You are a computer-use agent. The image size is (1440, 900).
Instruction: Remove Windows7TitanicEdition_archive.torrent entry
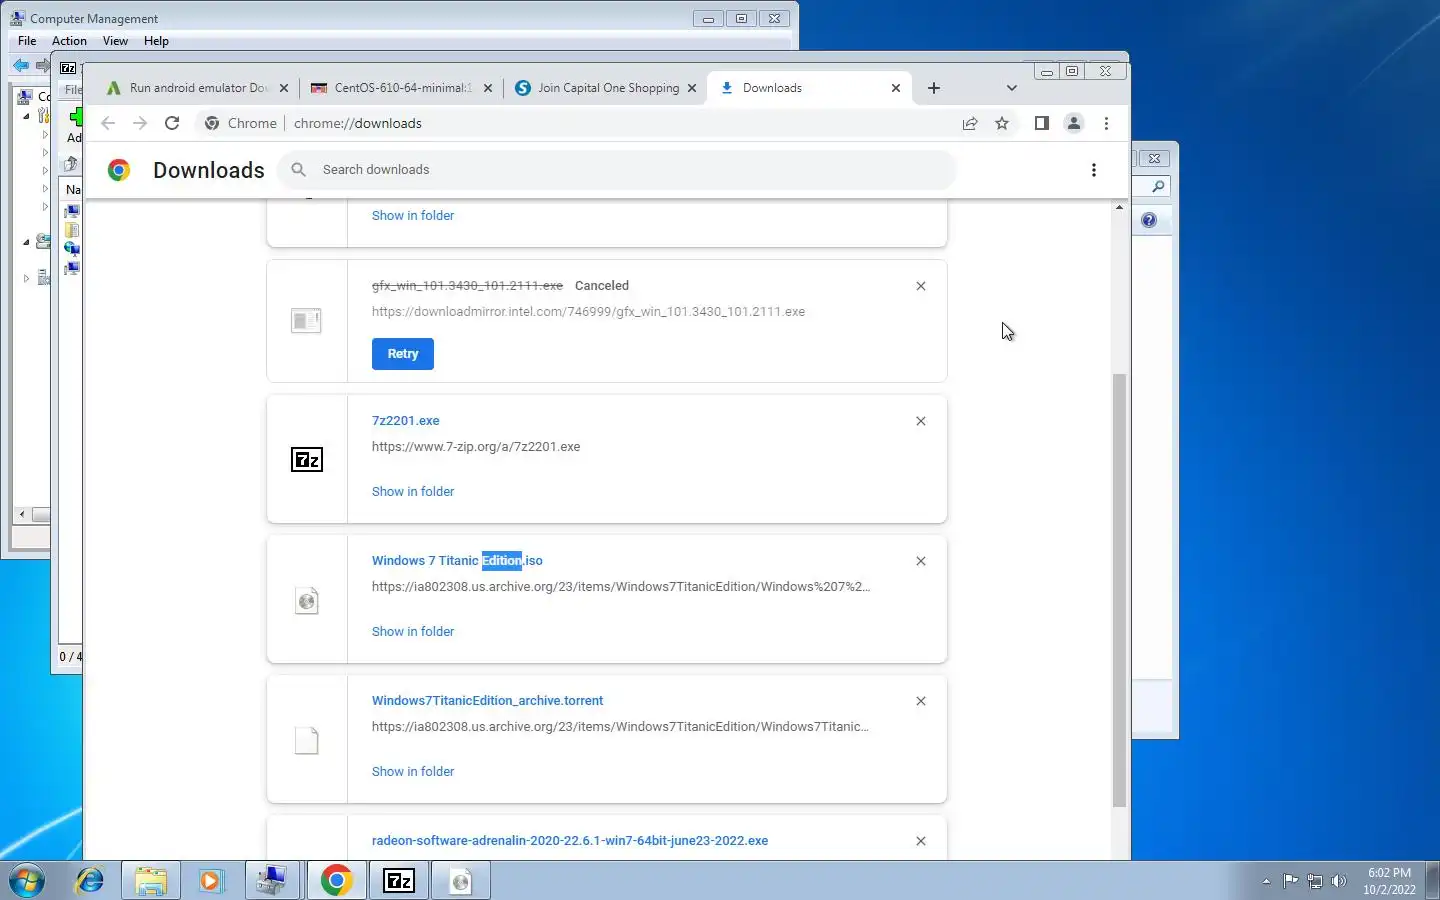tap(921, 701)
